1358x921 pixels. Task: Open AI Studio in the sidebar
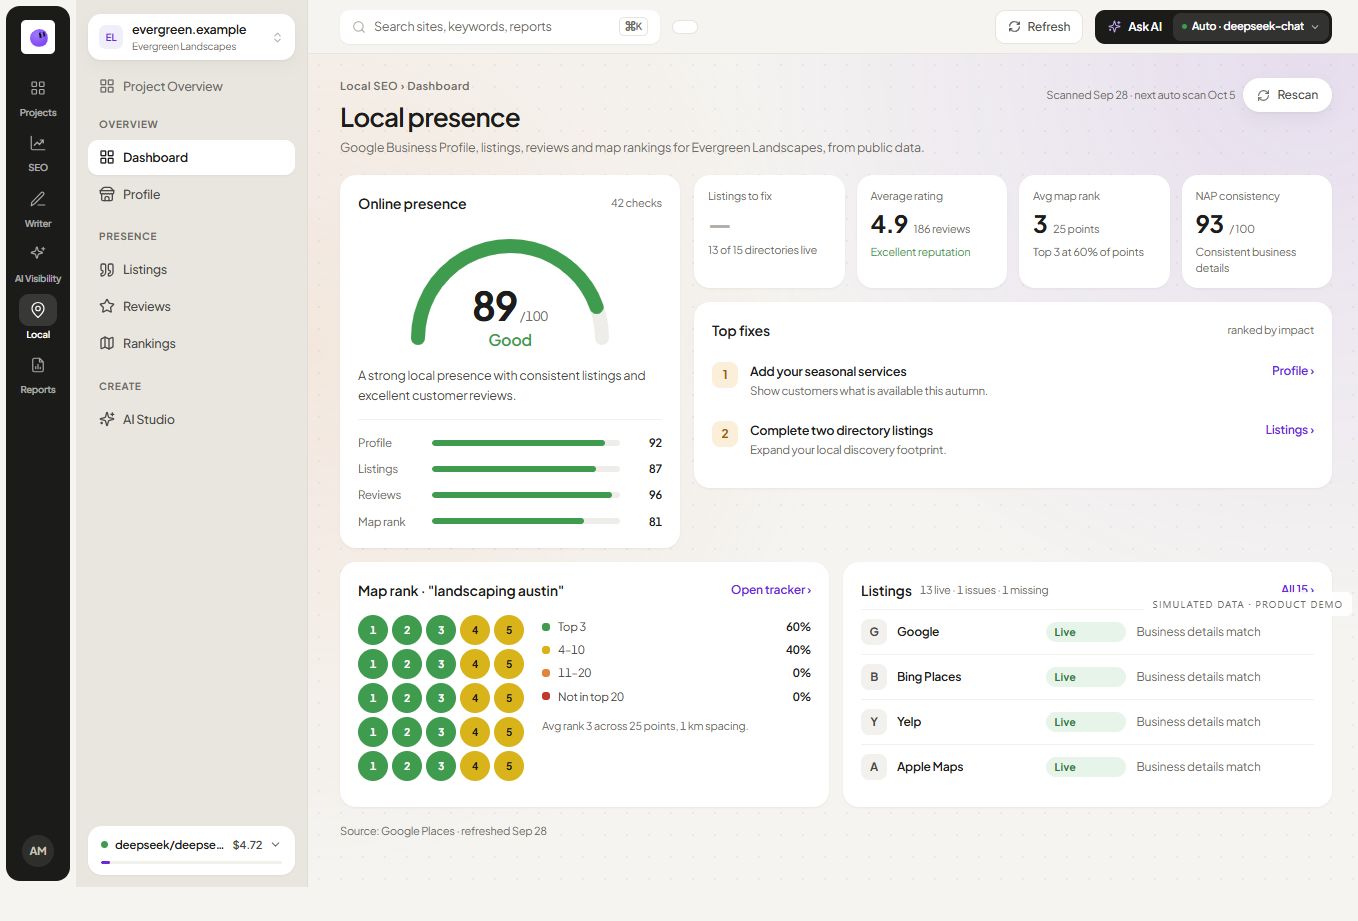pyautogui.click(x=191, y=419)
